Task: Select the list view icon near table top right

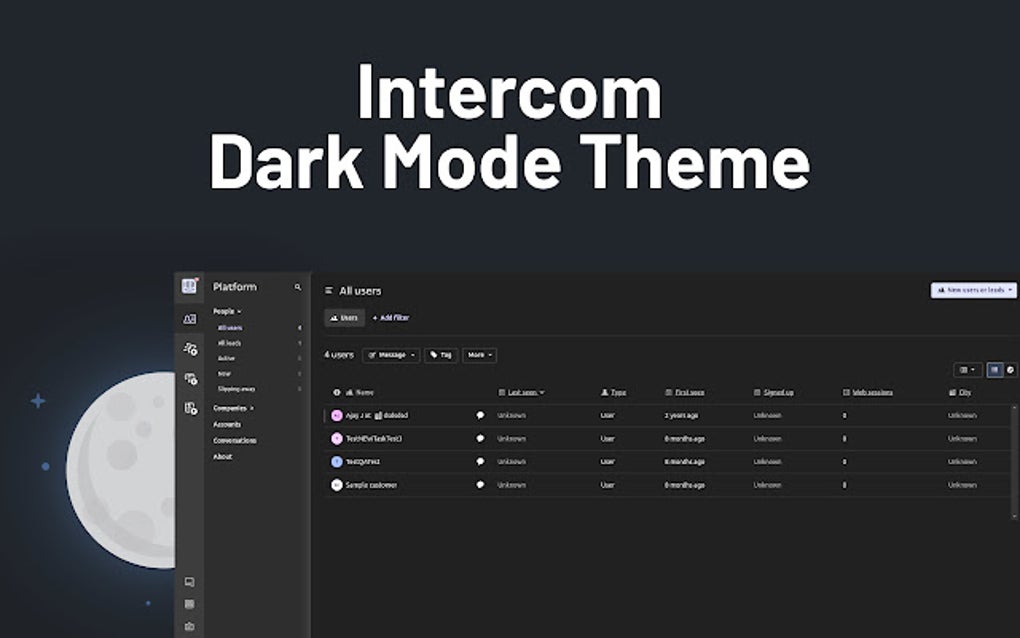Action: (993, 371)
